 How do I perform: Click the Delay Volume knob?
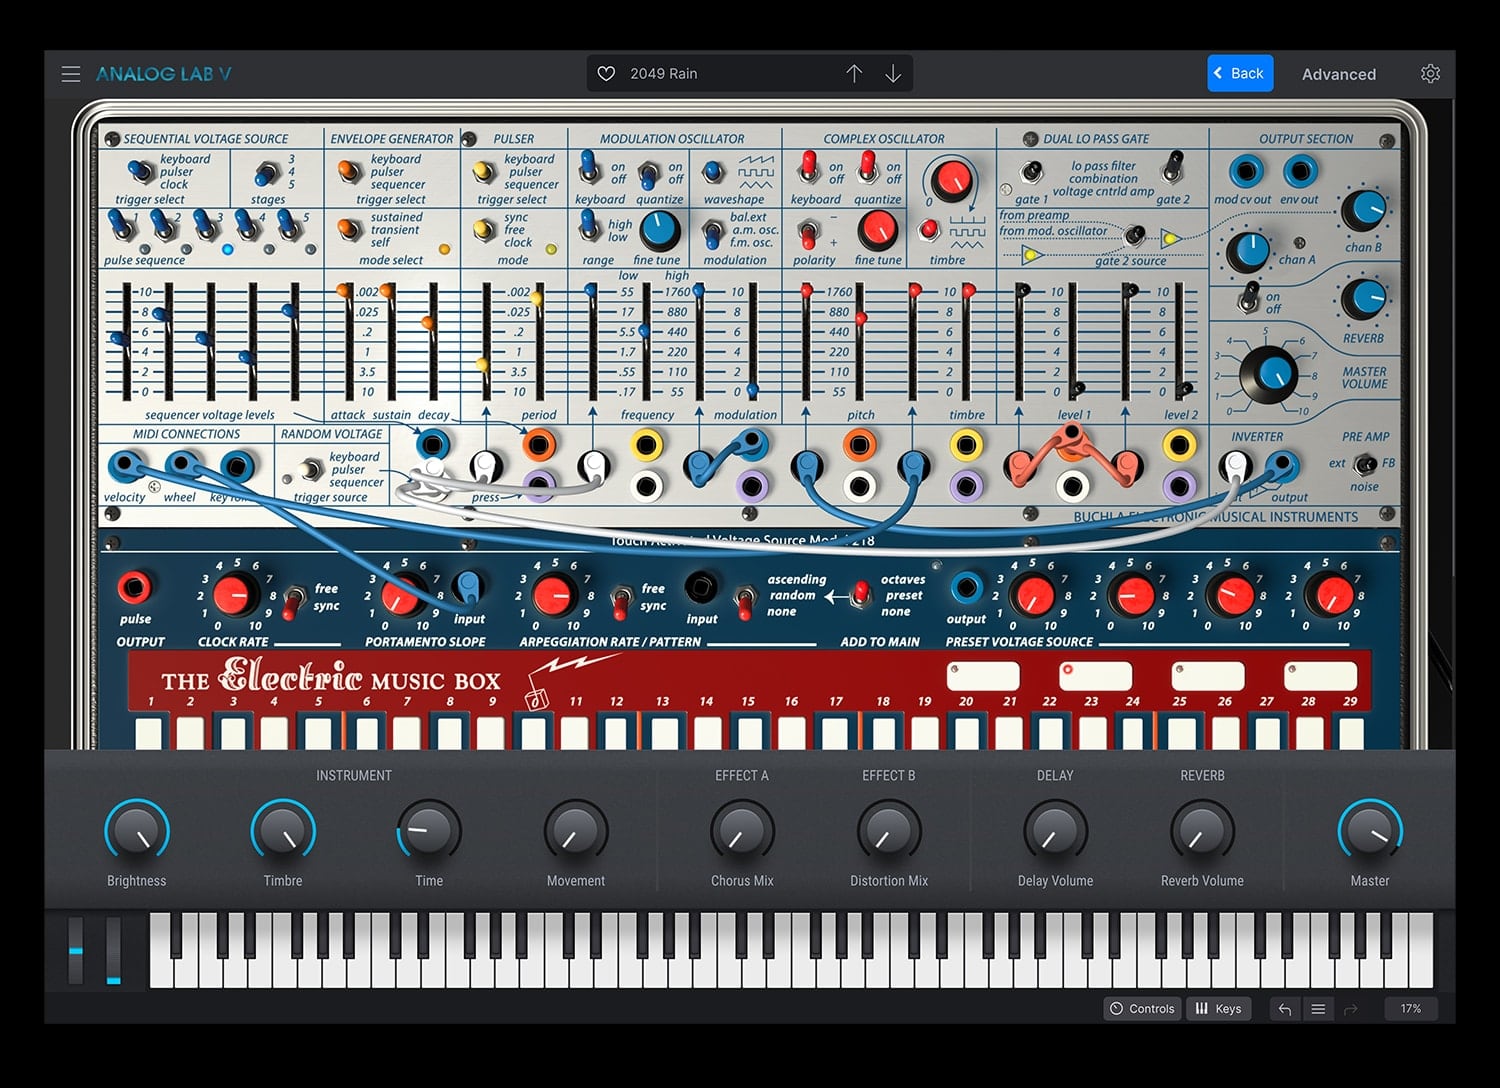1055,831
